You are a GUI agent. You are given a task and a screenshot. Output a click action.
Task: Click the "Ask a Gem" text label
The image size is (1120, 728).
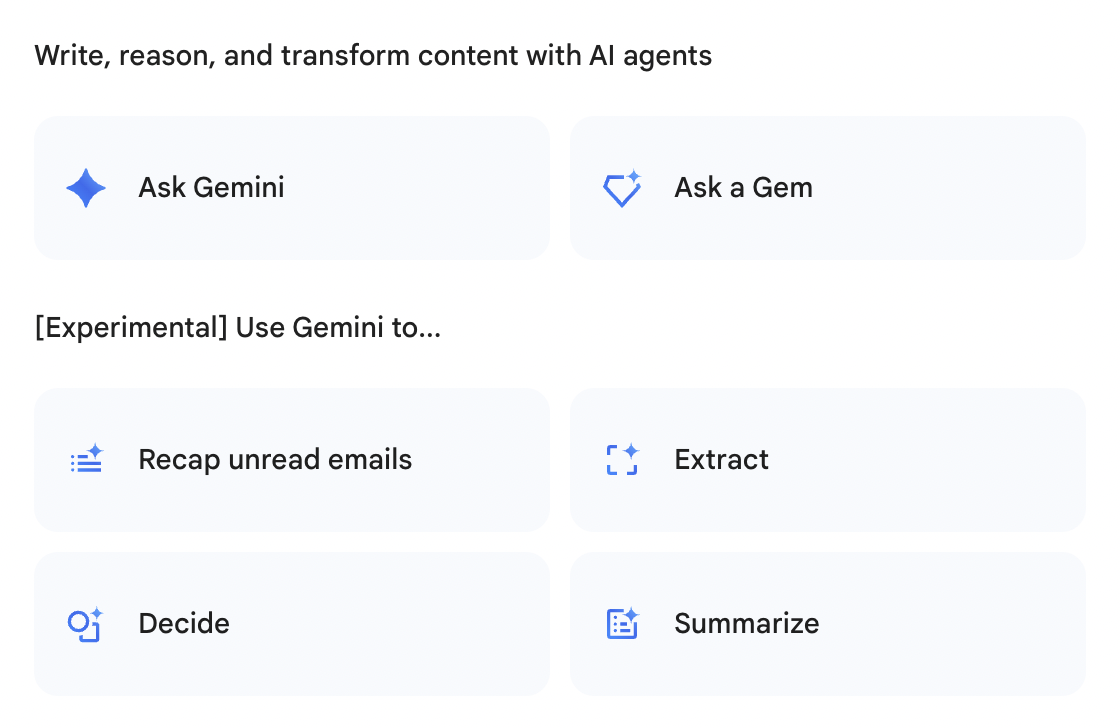(743, 188)
